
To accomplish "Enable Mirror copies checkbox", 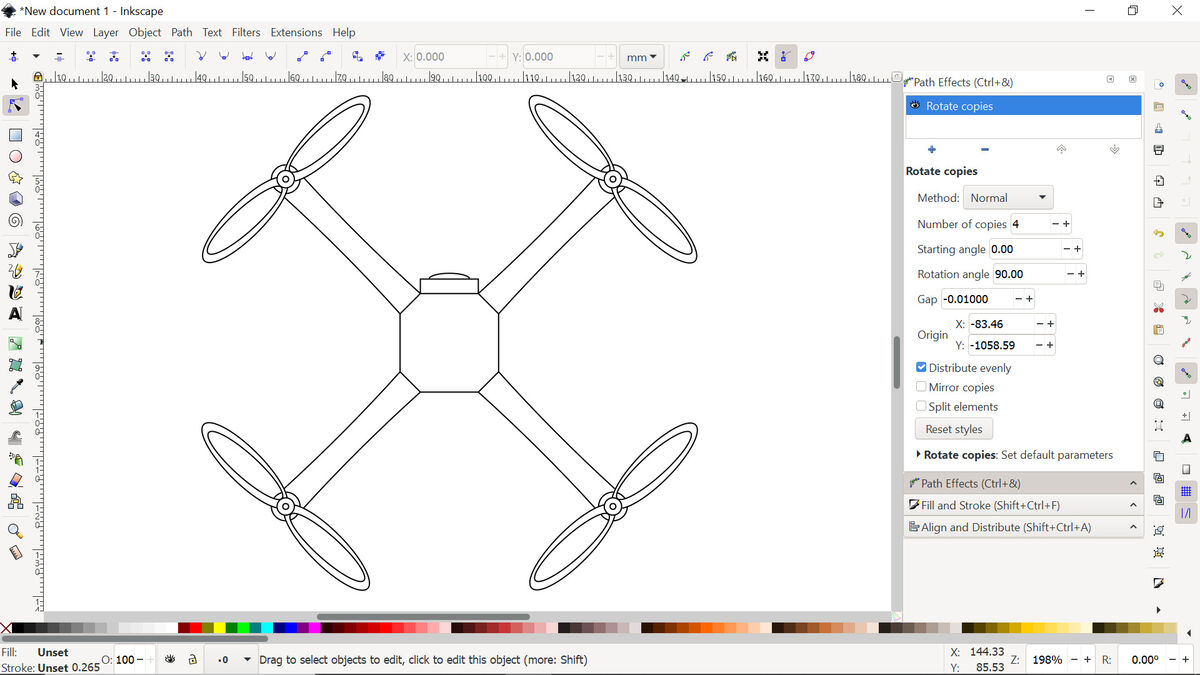I will (x=921, y=387).
